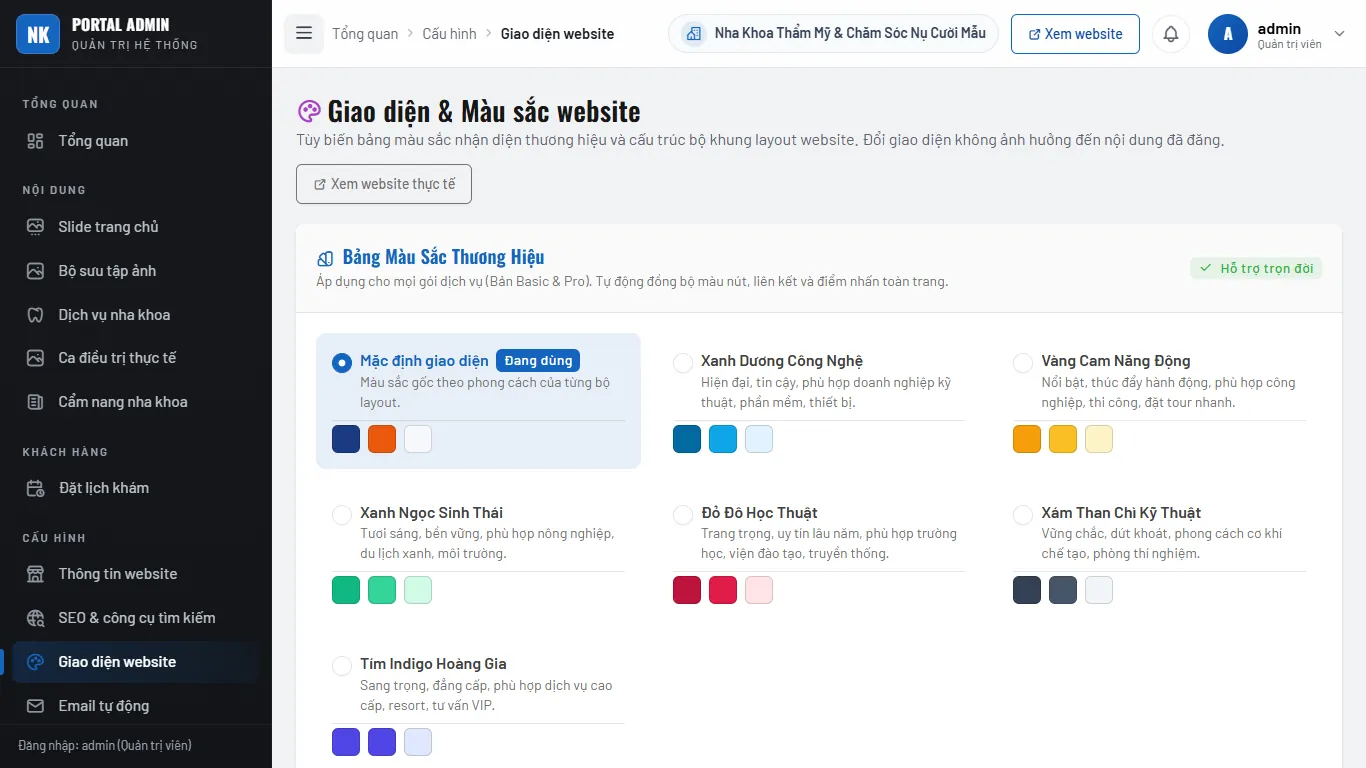Click the Xem website button
The image size is (1366, 768).
[x=1075, y=34]
